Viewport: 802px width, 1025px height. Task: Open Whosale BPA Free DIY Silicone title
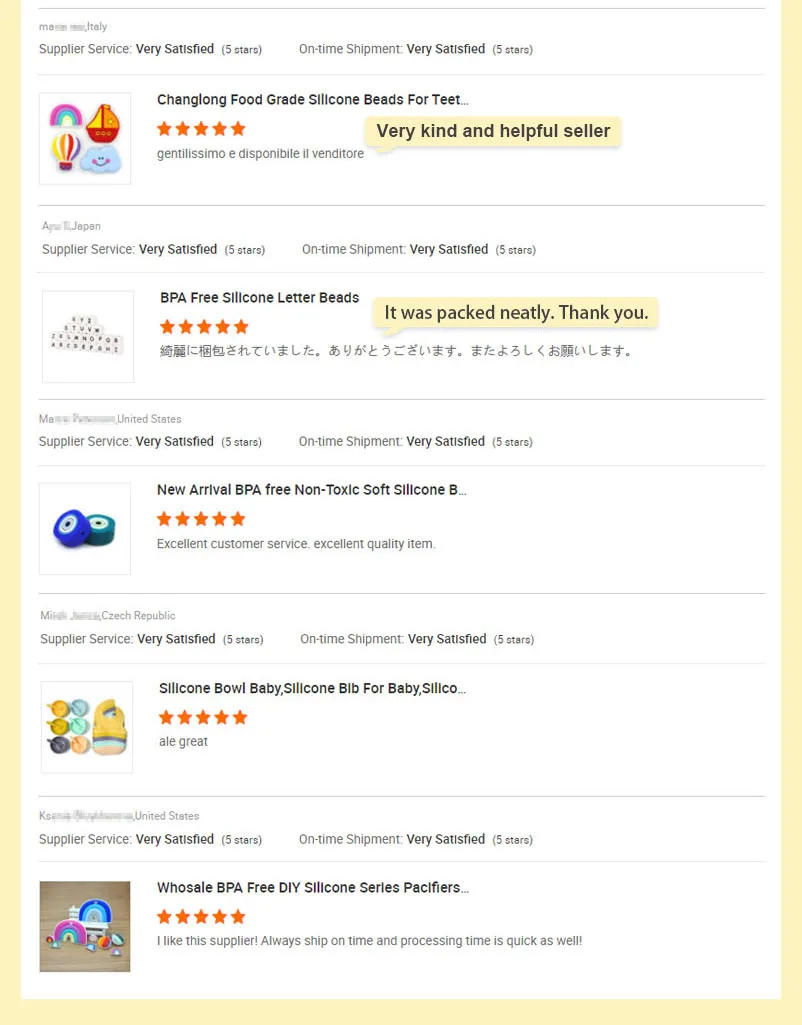(312, 888)
